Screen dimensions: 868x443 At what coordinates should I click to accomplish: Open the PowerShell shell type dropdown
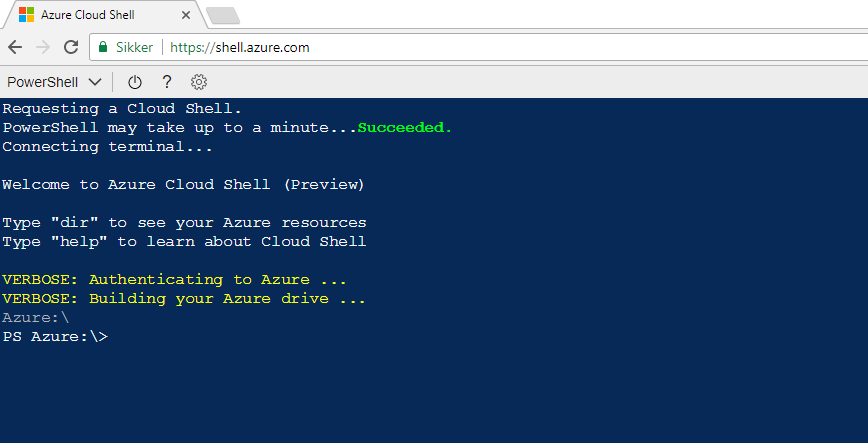click(54, 83)
